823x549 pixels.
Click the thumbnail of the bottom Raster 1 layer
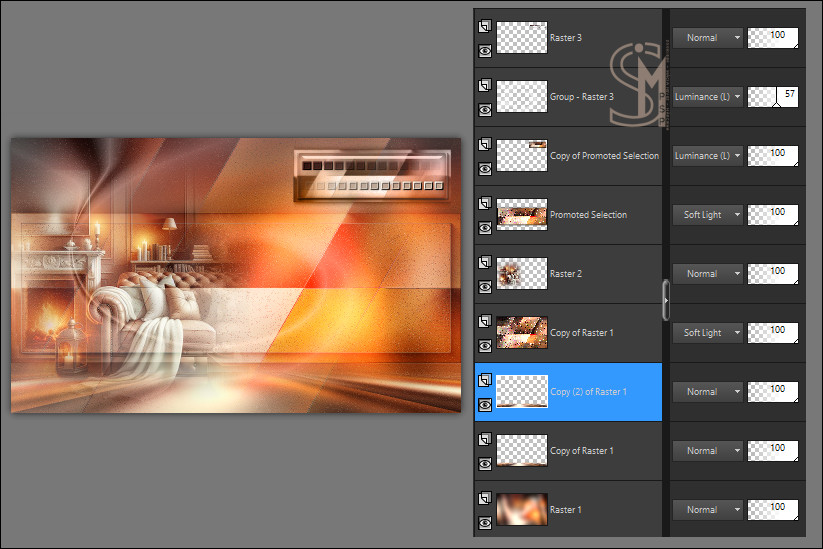521,509
